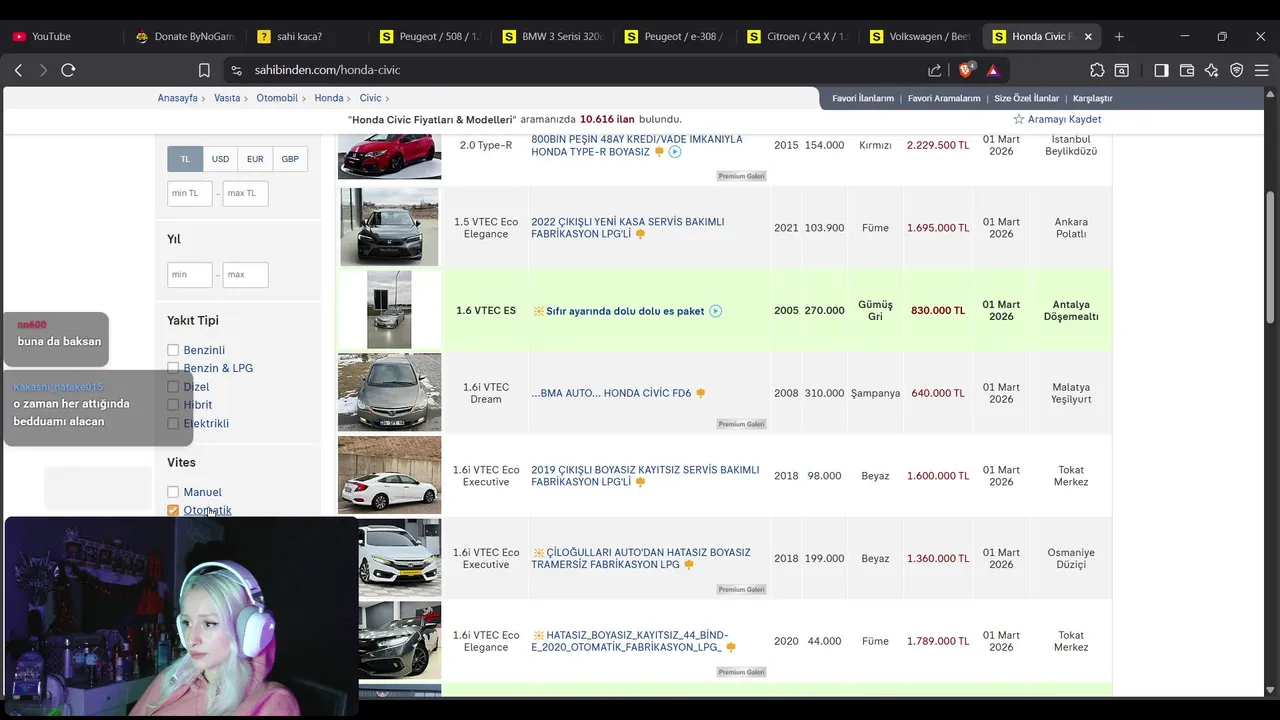
Task: Go back with the browser back arrow
Action: tap(18, 70)
